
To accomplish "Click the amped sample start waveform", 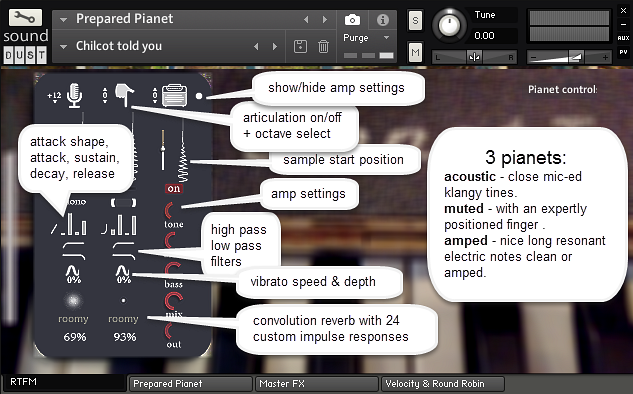I will pyautogui.click(x=183, y=153).
